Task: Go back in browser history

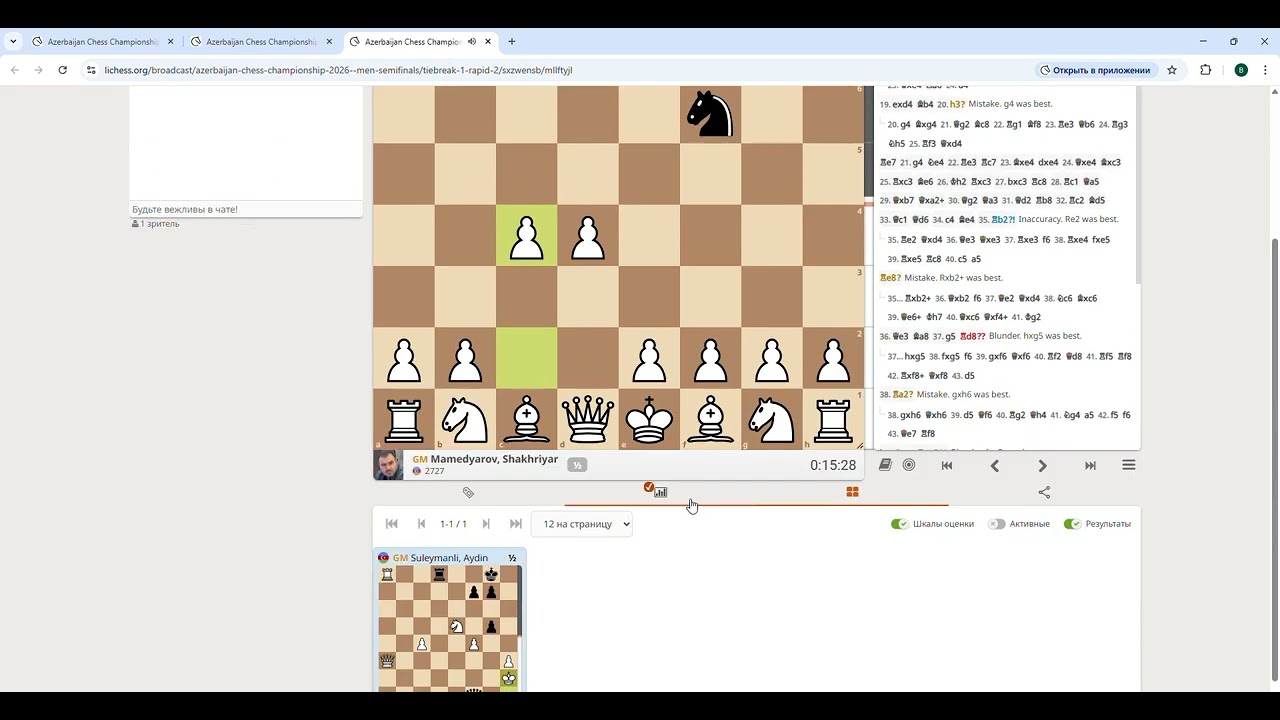Action: (x=14, y=70)
